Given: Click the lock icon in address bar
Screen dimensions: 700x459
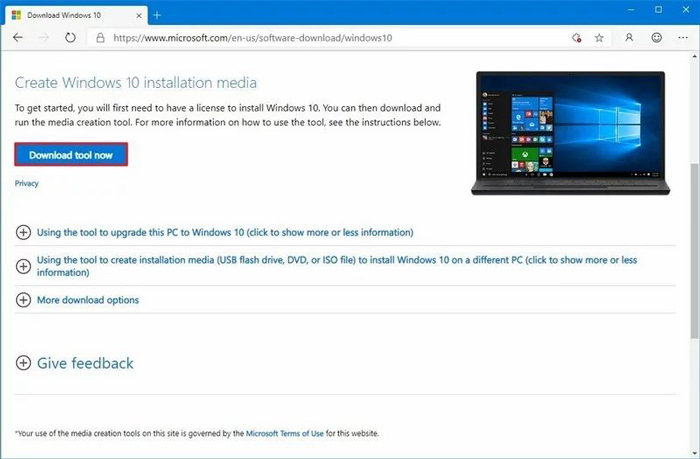Looking at the screenshot, I should pos(99,37).
